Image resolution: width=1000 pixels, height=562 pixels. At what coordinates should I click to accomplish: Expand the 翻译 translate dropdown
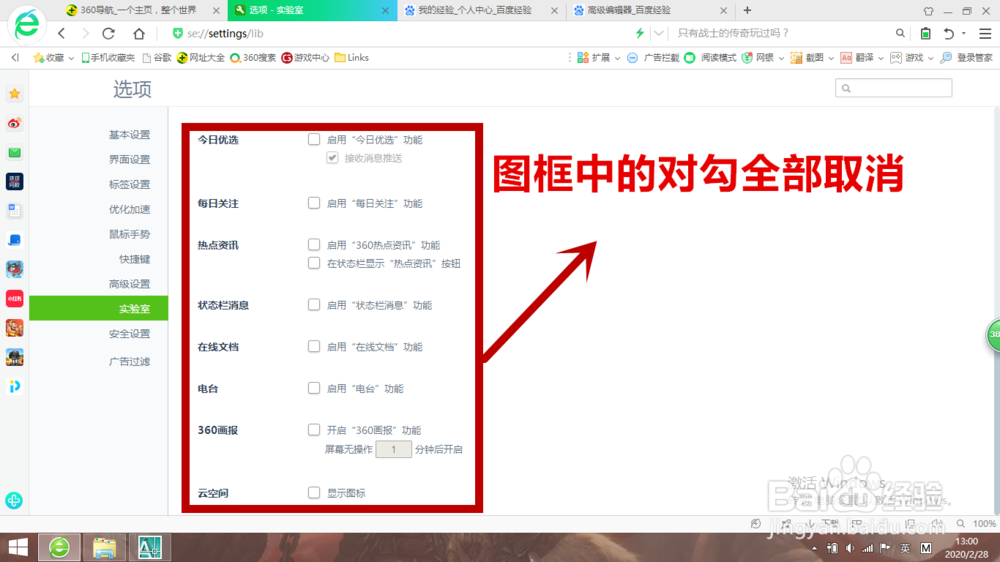pos(881,58)
